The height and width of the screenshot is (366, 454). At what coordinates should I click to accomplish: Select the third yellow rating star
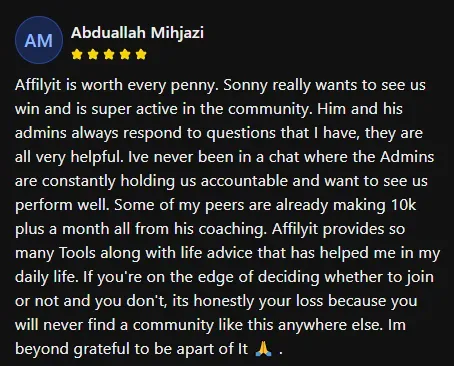click(109, 54)
